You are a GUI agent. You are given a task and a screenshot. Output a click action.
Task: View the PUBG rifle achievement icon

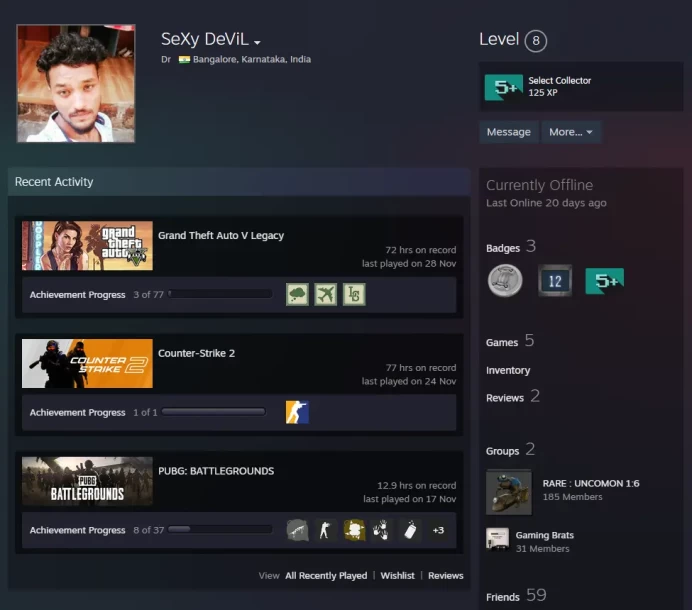[x=297, y=530]
